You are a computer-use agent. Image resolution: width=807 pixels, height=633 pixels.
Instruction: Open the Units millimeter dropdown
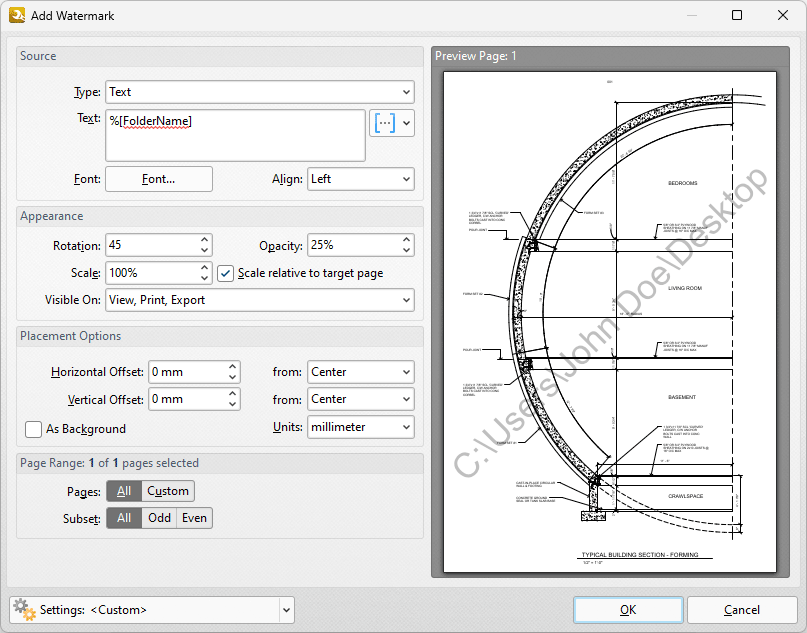(x=361, y=427)
